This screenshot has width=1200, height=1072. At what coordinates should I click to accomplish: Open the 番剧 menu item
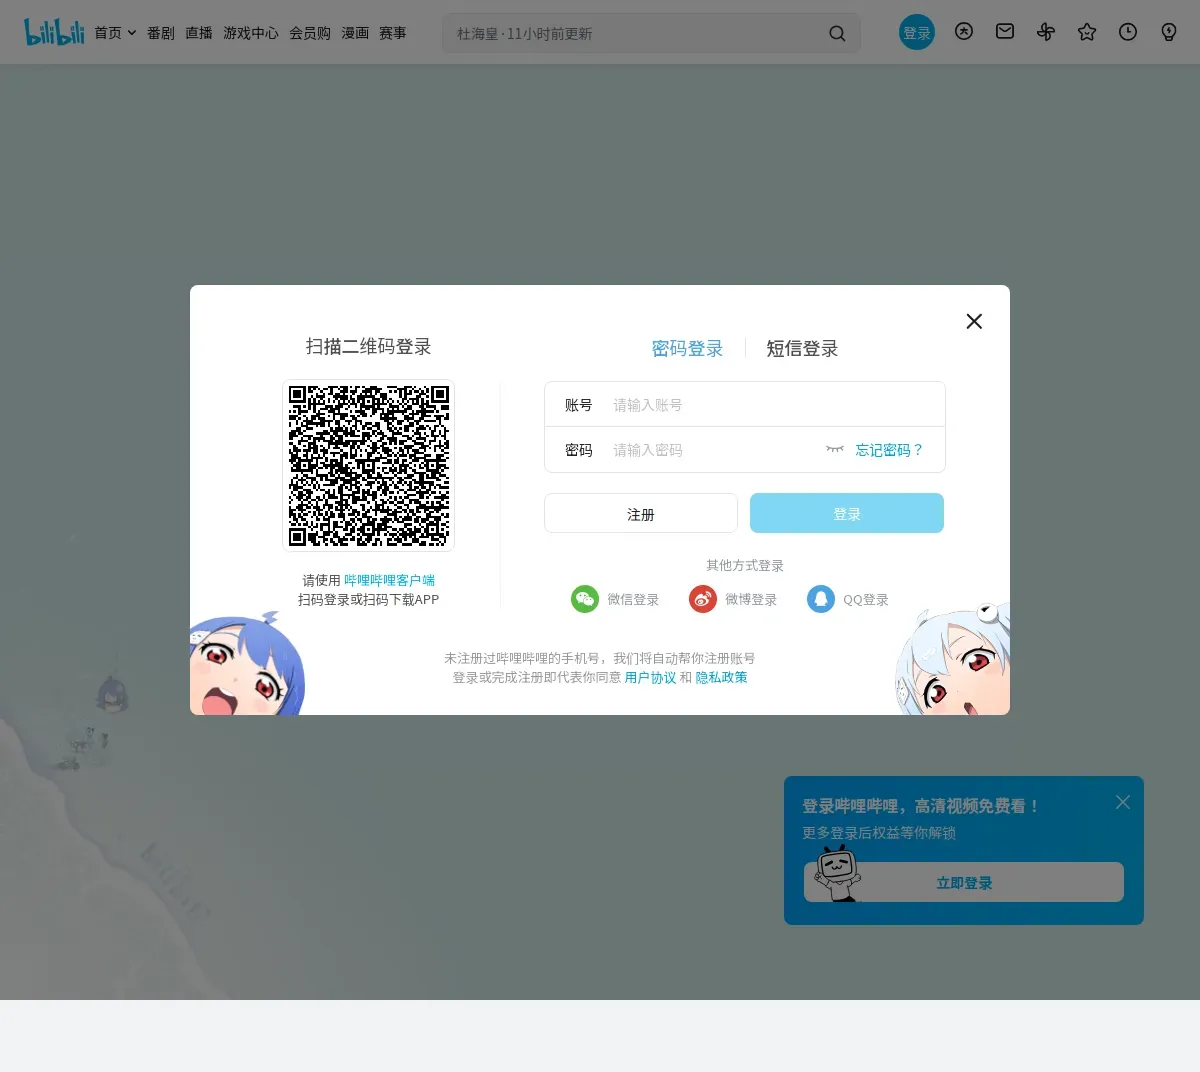pyautogui.click(x=160, y=33)
